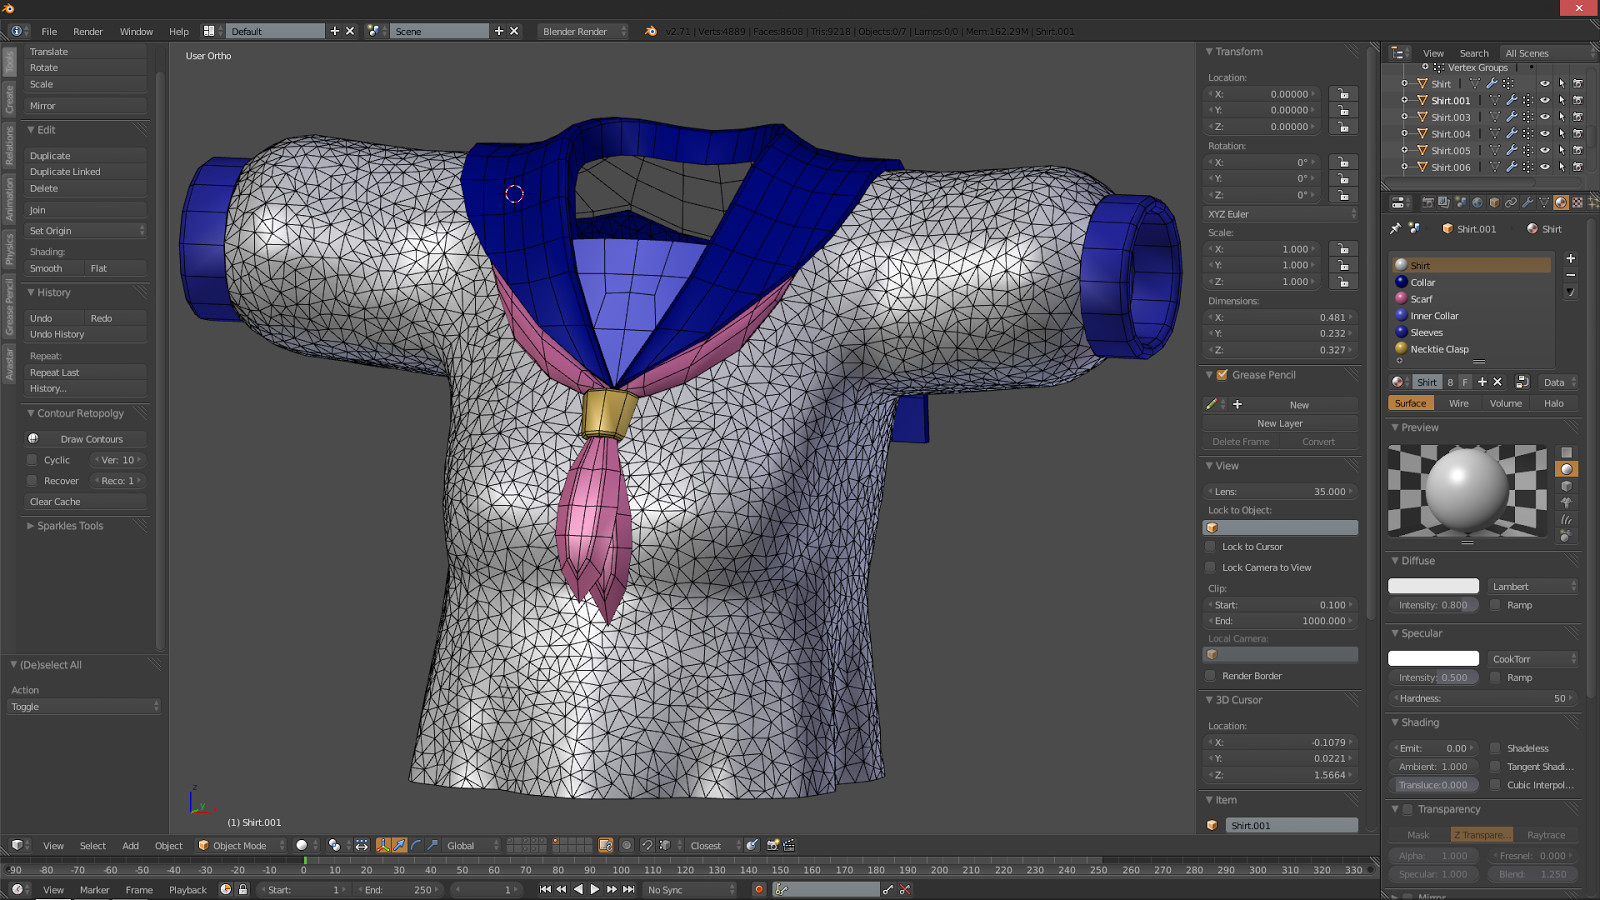Open the Constraints properties tab (chain icon)

click(x=1511, y=202)
